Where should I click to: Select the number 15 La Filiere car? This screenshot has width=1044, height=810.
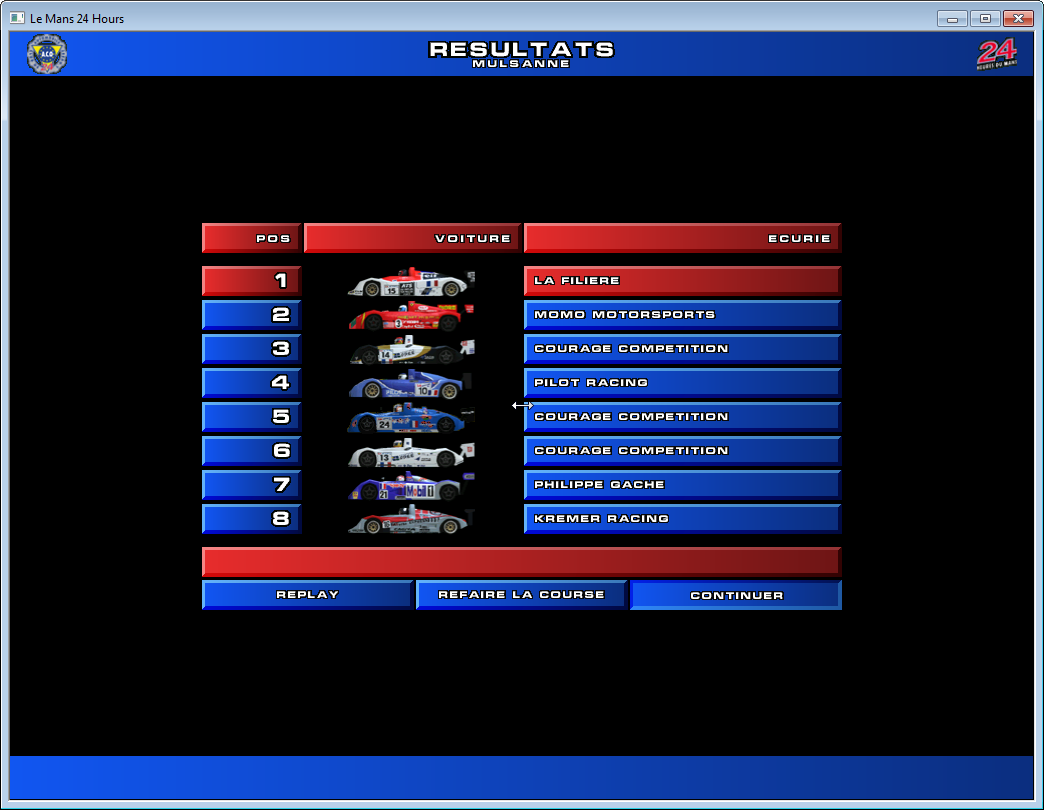[x=411, y=282]
